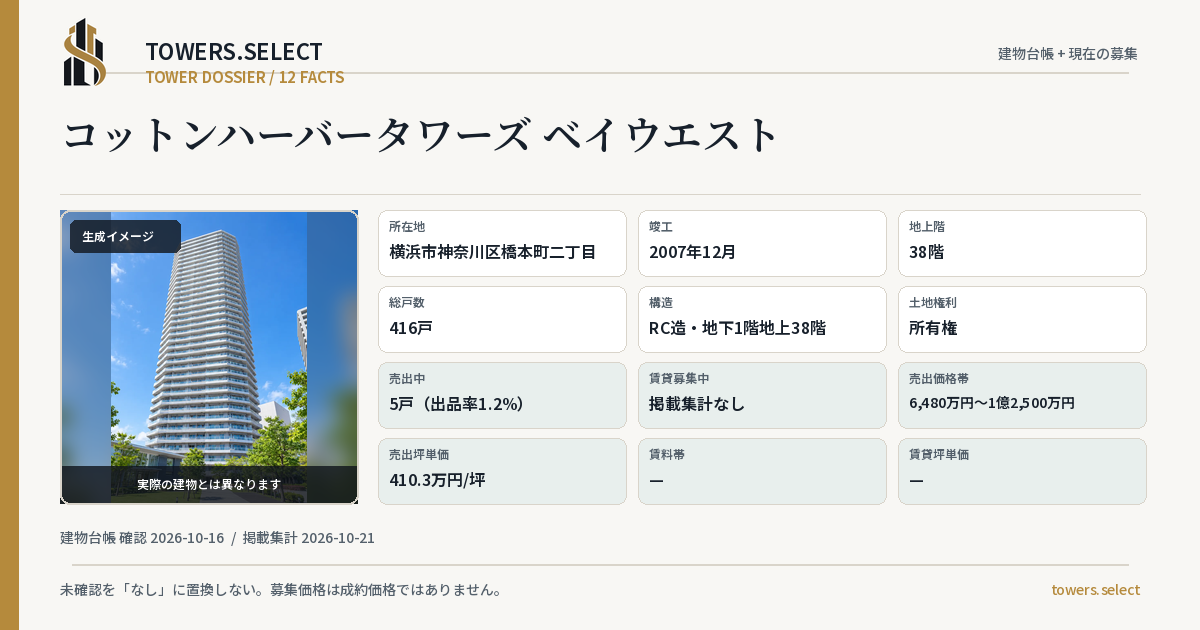Open the towers.select footer link

tap(1095, 590)
